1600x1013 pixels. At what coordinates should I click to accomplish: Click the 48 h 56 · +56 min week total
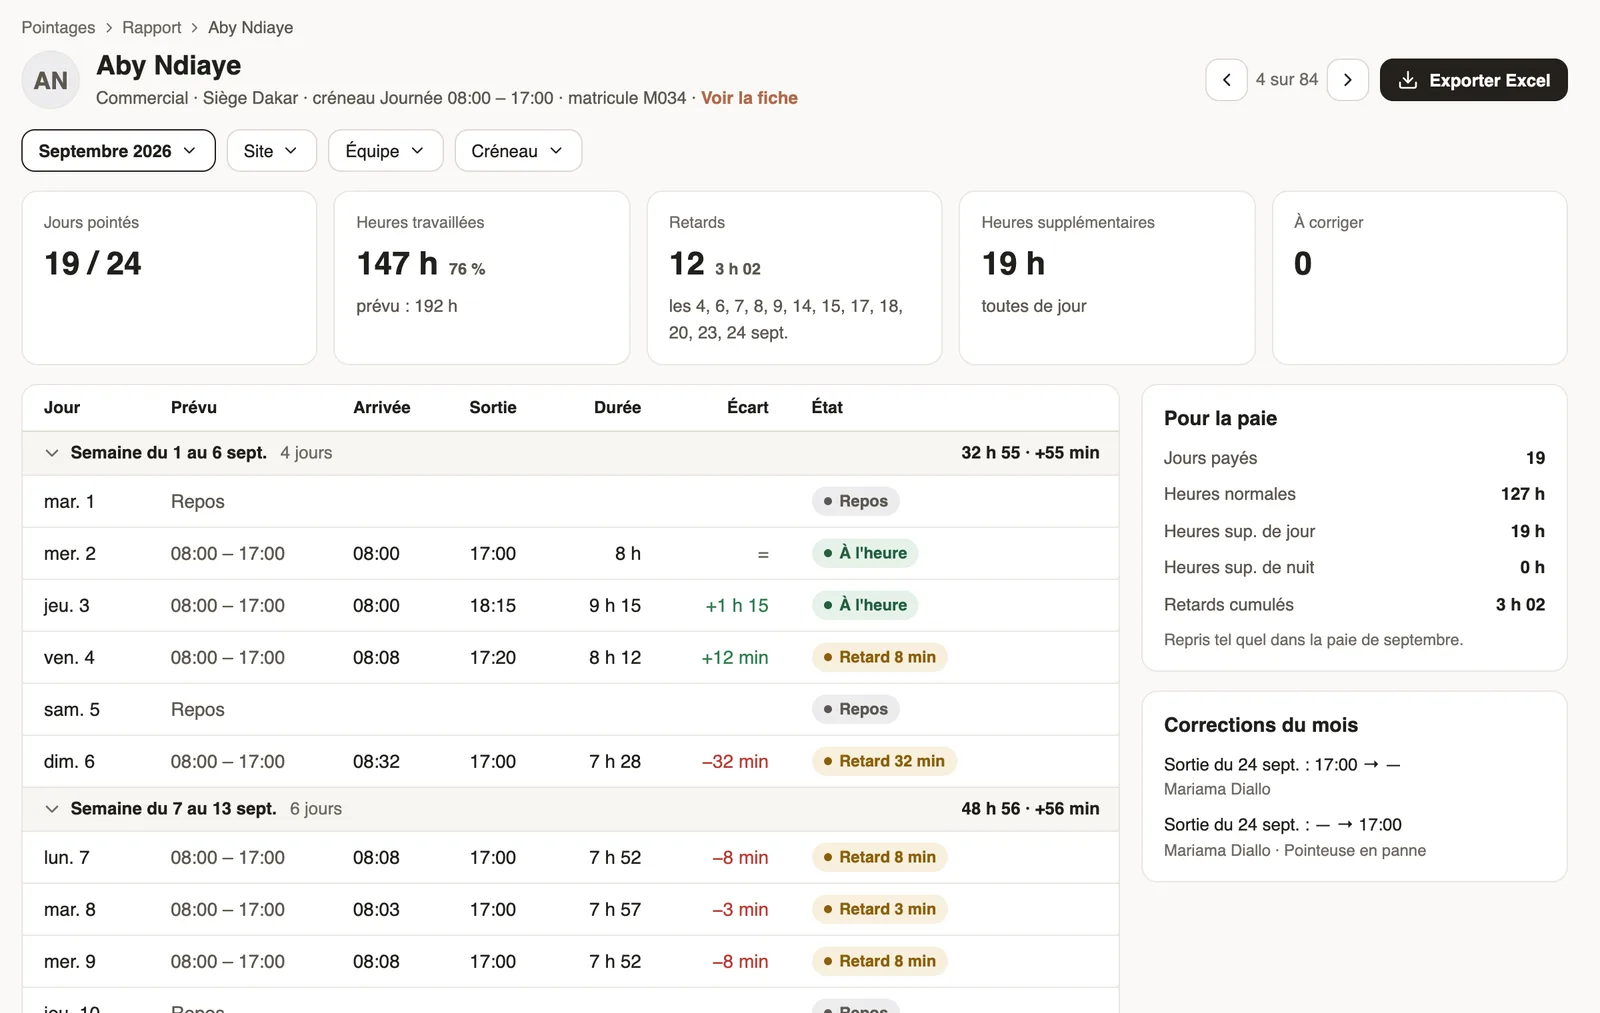coord(1030,809)
